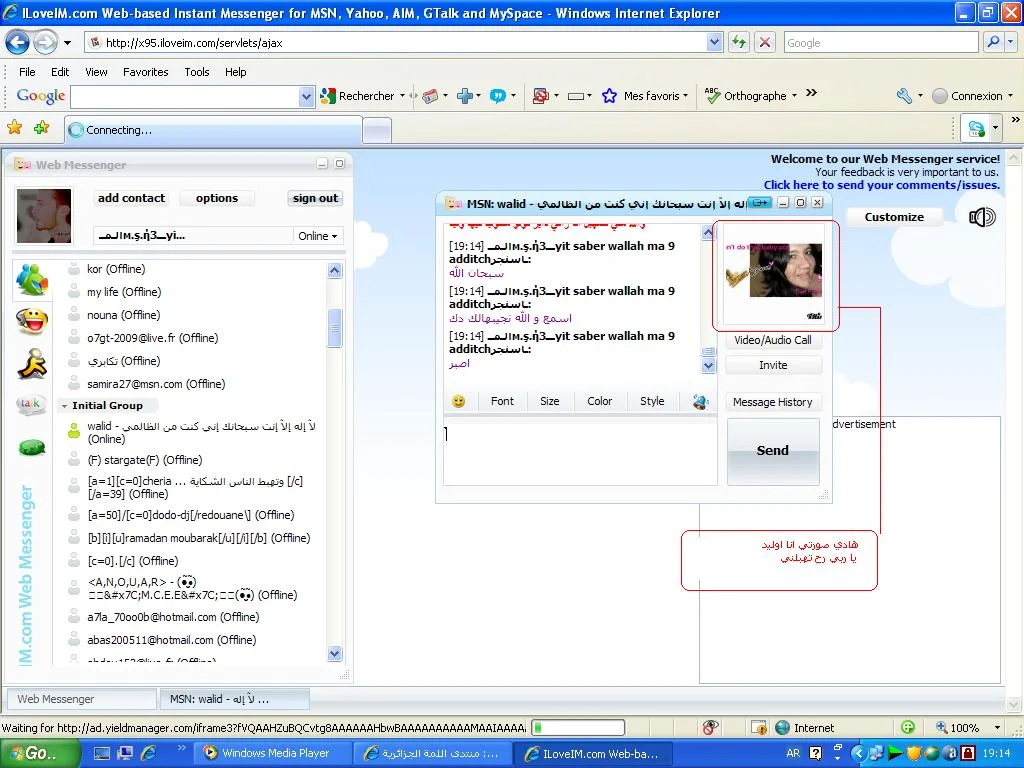The height and width of the screenshot is (768, 1024).
Task: Open the Size dropdown in chat toolbar
Action: tap(549, 401)
